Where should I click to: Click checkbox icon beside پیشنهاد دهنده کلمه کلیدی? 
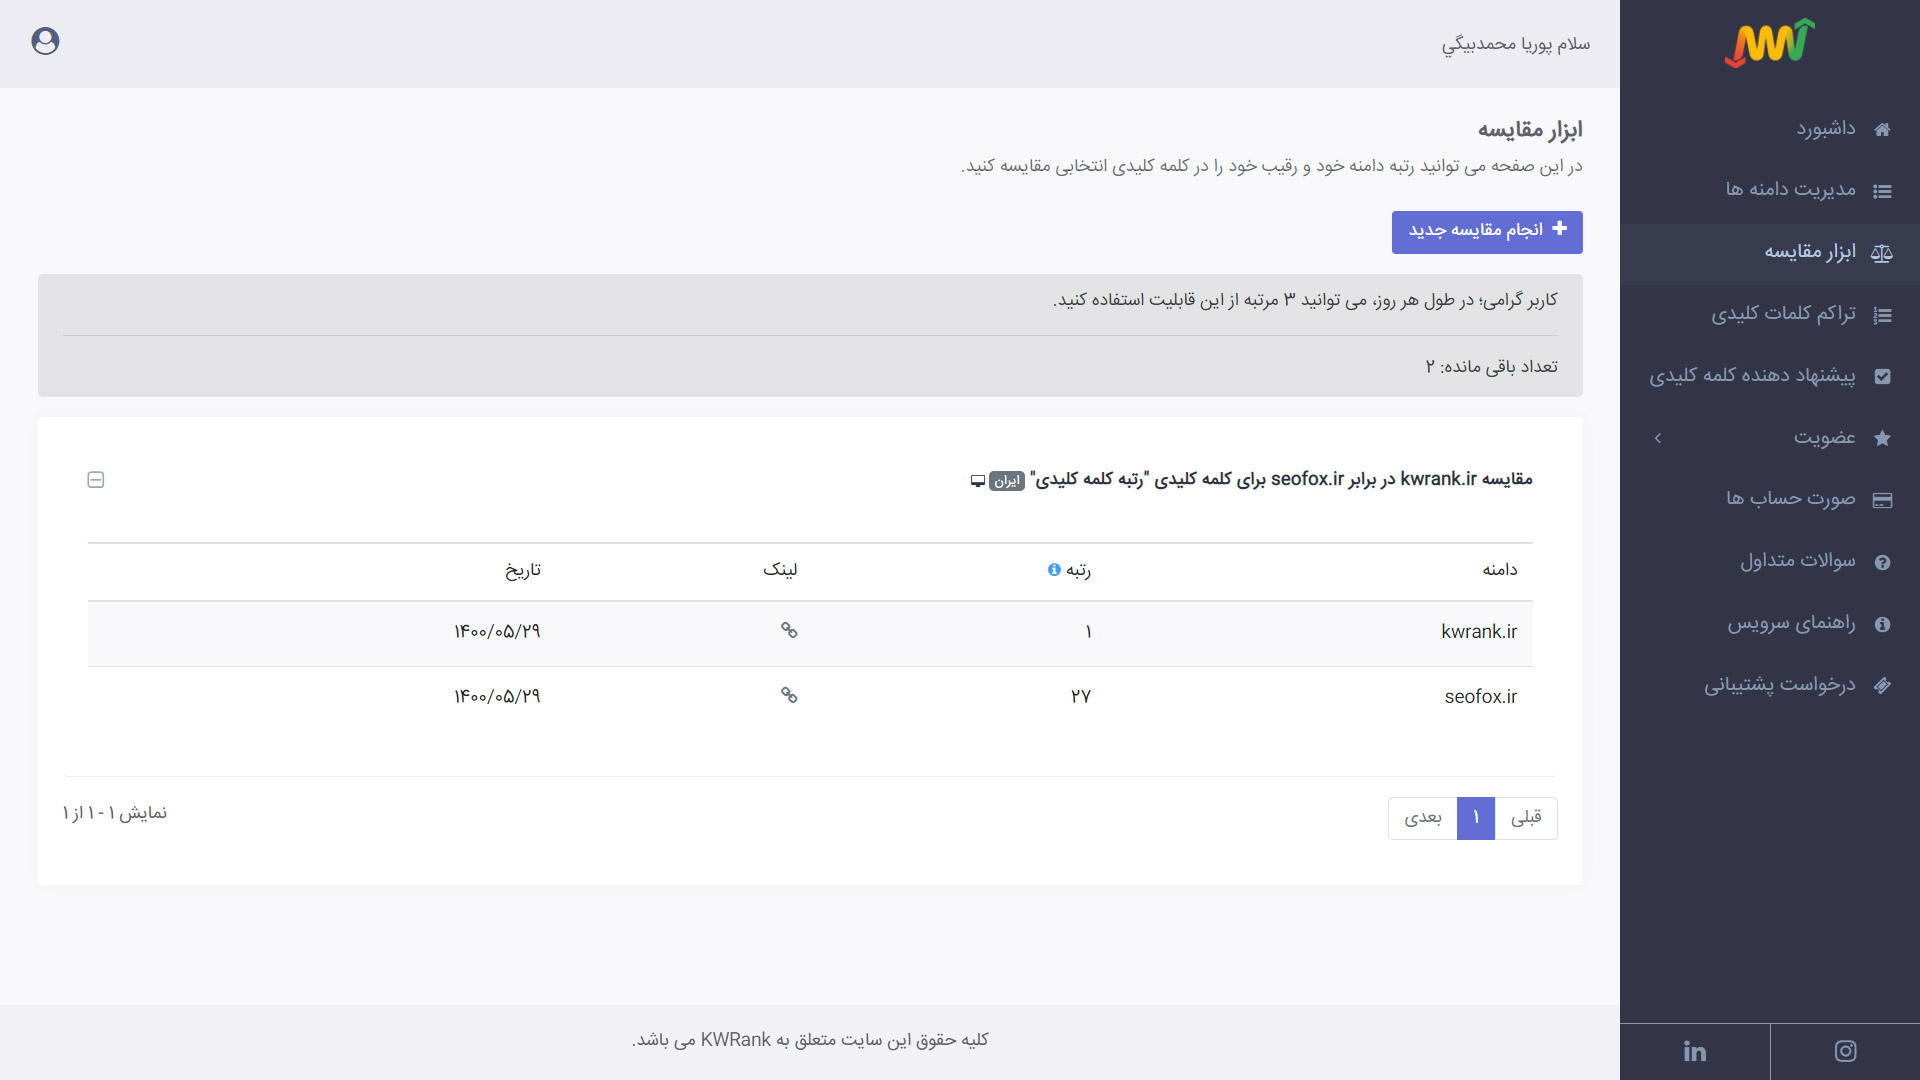1882,377
